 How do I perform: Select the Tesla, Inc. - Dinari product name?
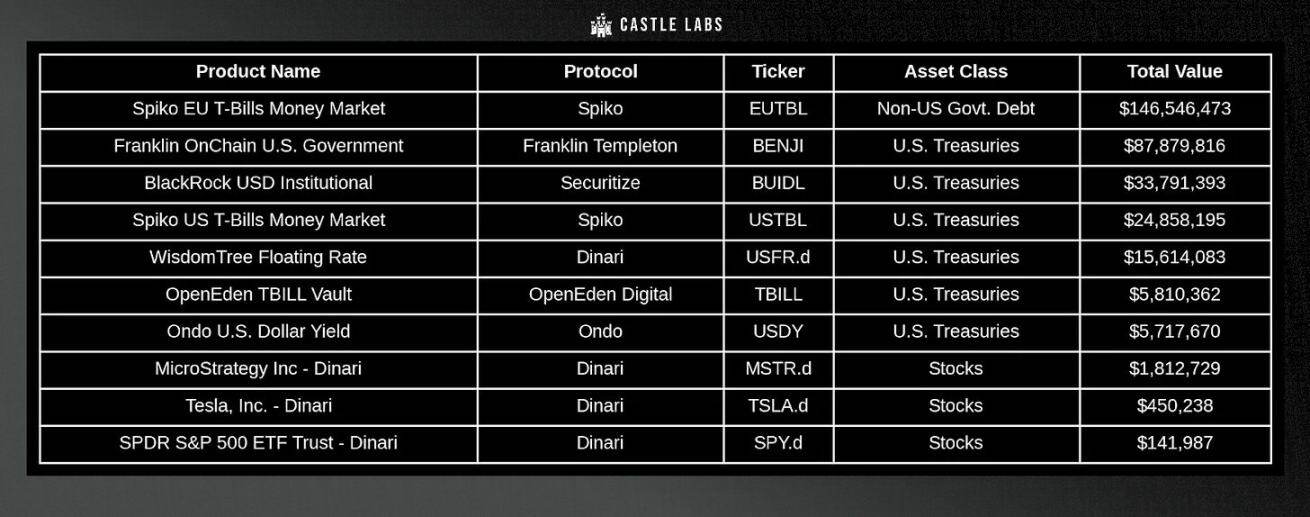(x=258, y=406)
